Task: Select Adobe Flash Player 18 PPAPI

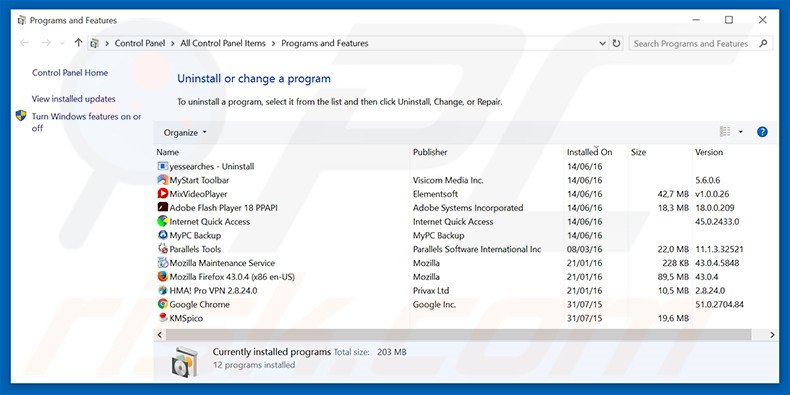Action: (x=223, y=208)
